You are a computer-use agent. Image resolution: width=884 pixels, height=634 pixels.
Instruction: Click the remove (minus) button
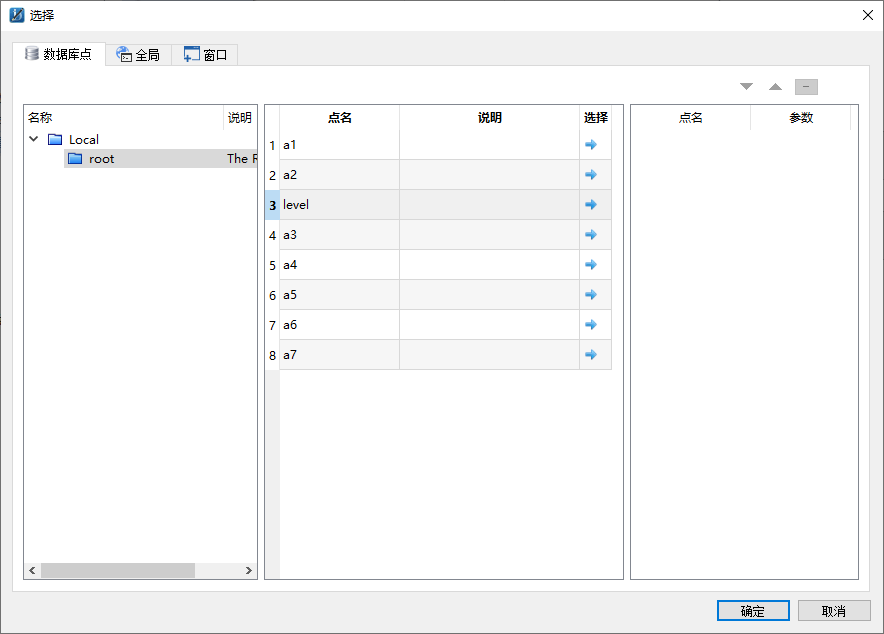point(806,87)
